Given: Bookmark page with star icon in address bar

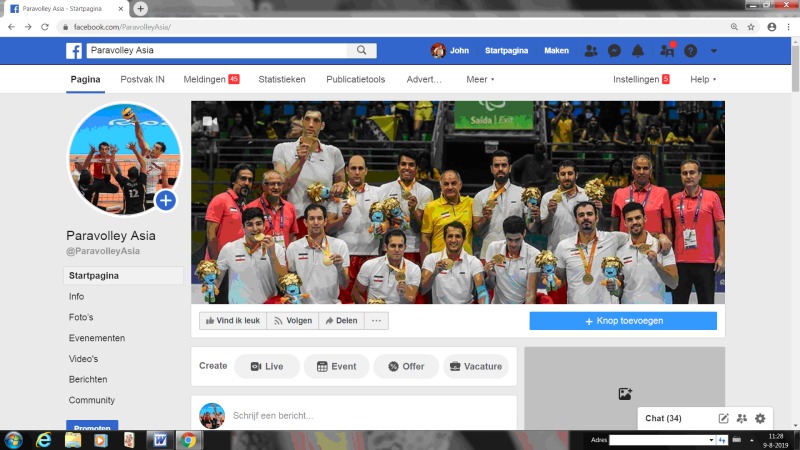Looking at the screenshot, I should tap(751, 27).
